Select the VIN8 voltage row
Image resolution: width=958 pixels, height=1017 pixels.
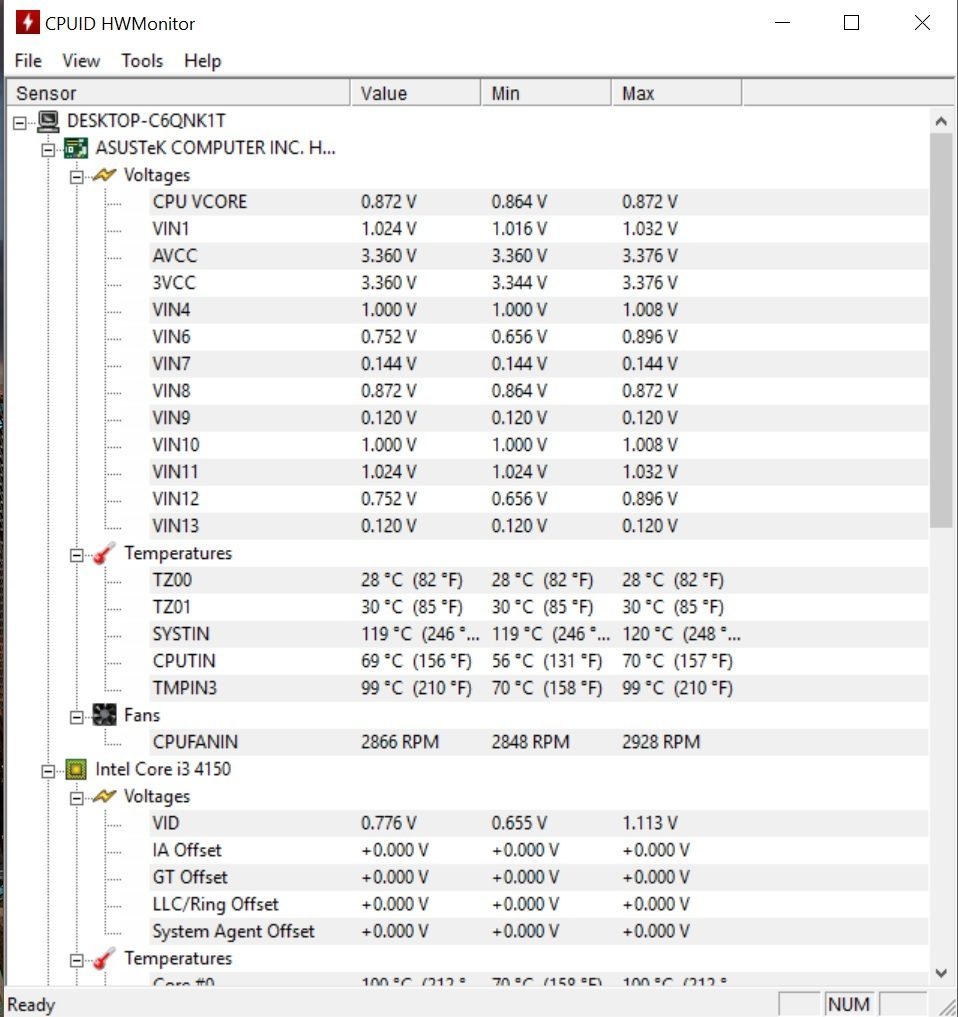pos(538,391)
